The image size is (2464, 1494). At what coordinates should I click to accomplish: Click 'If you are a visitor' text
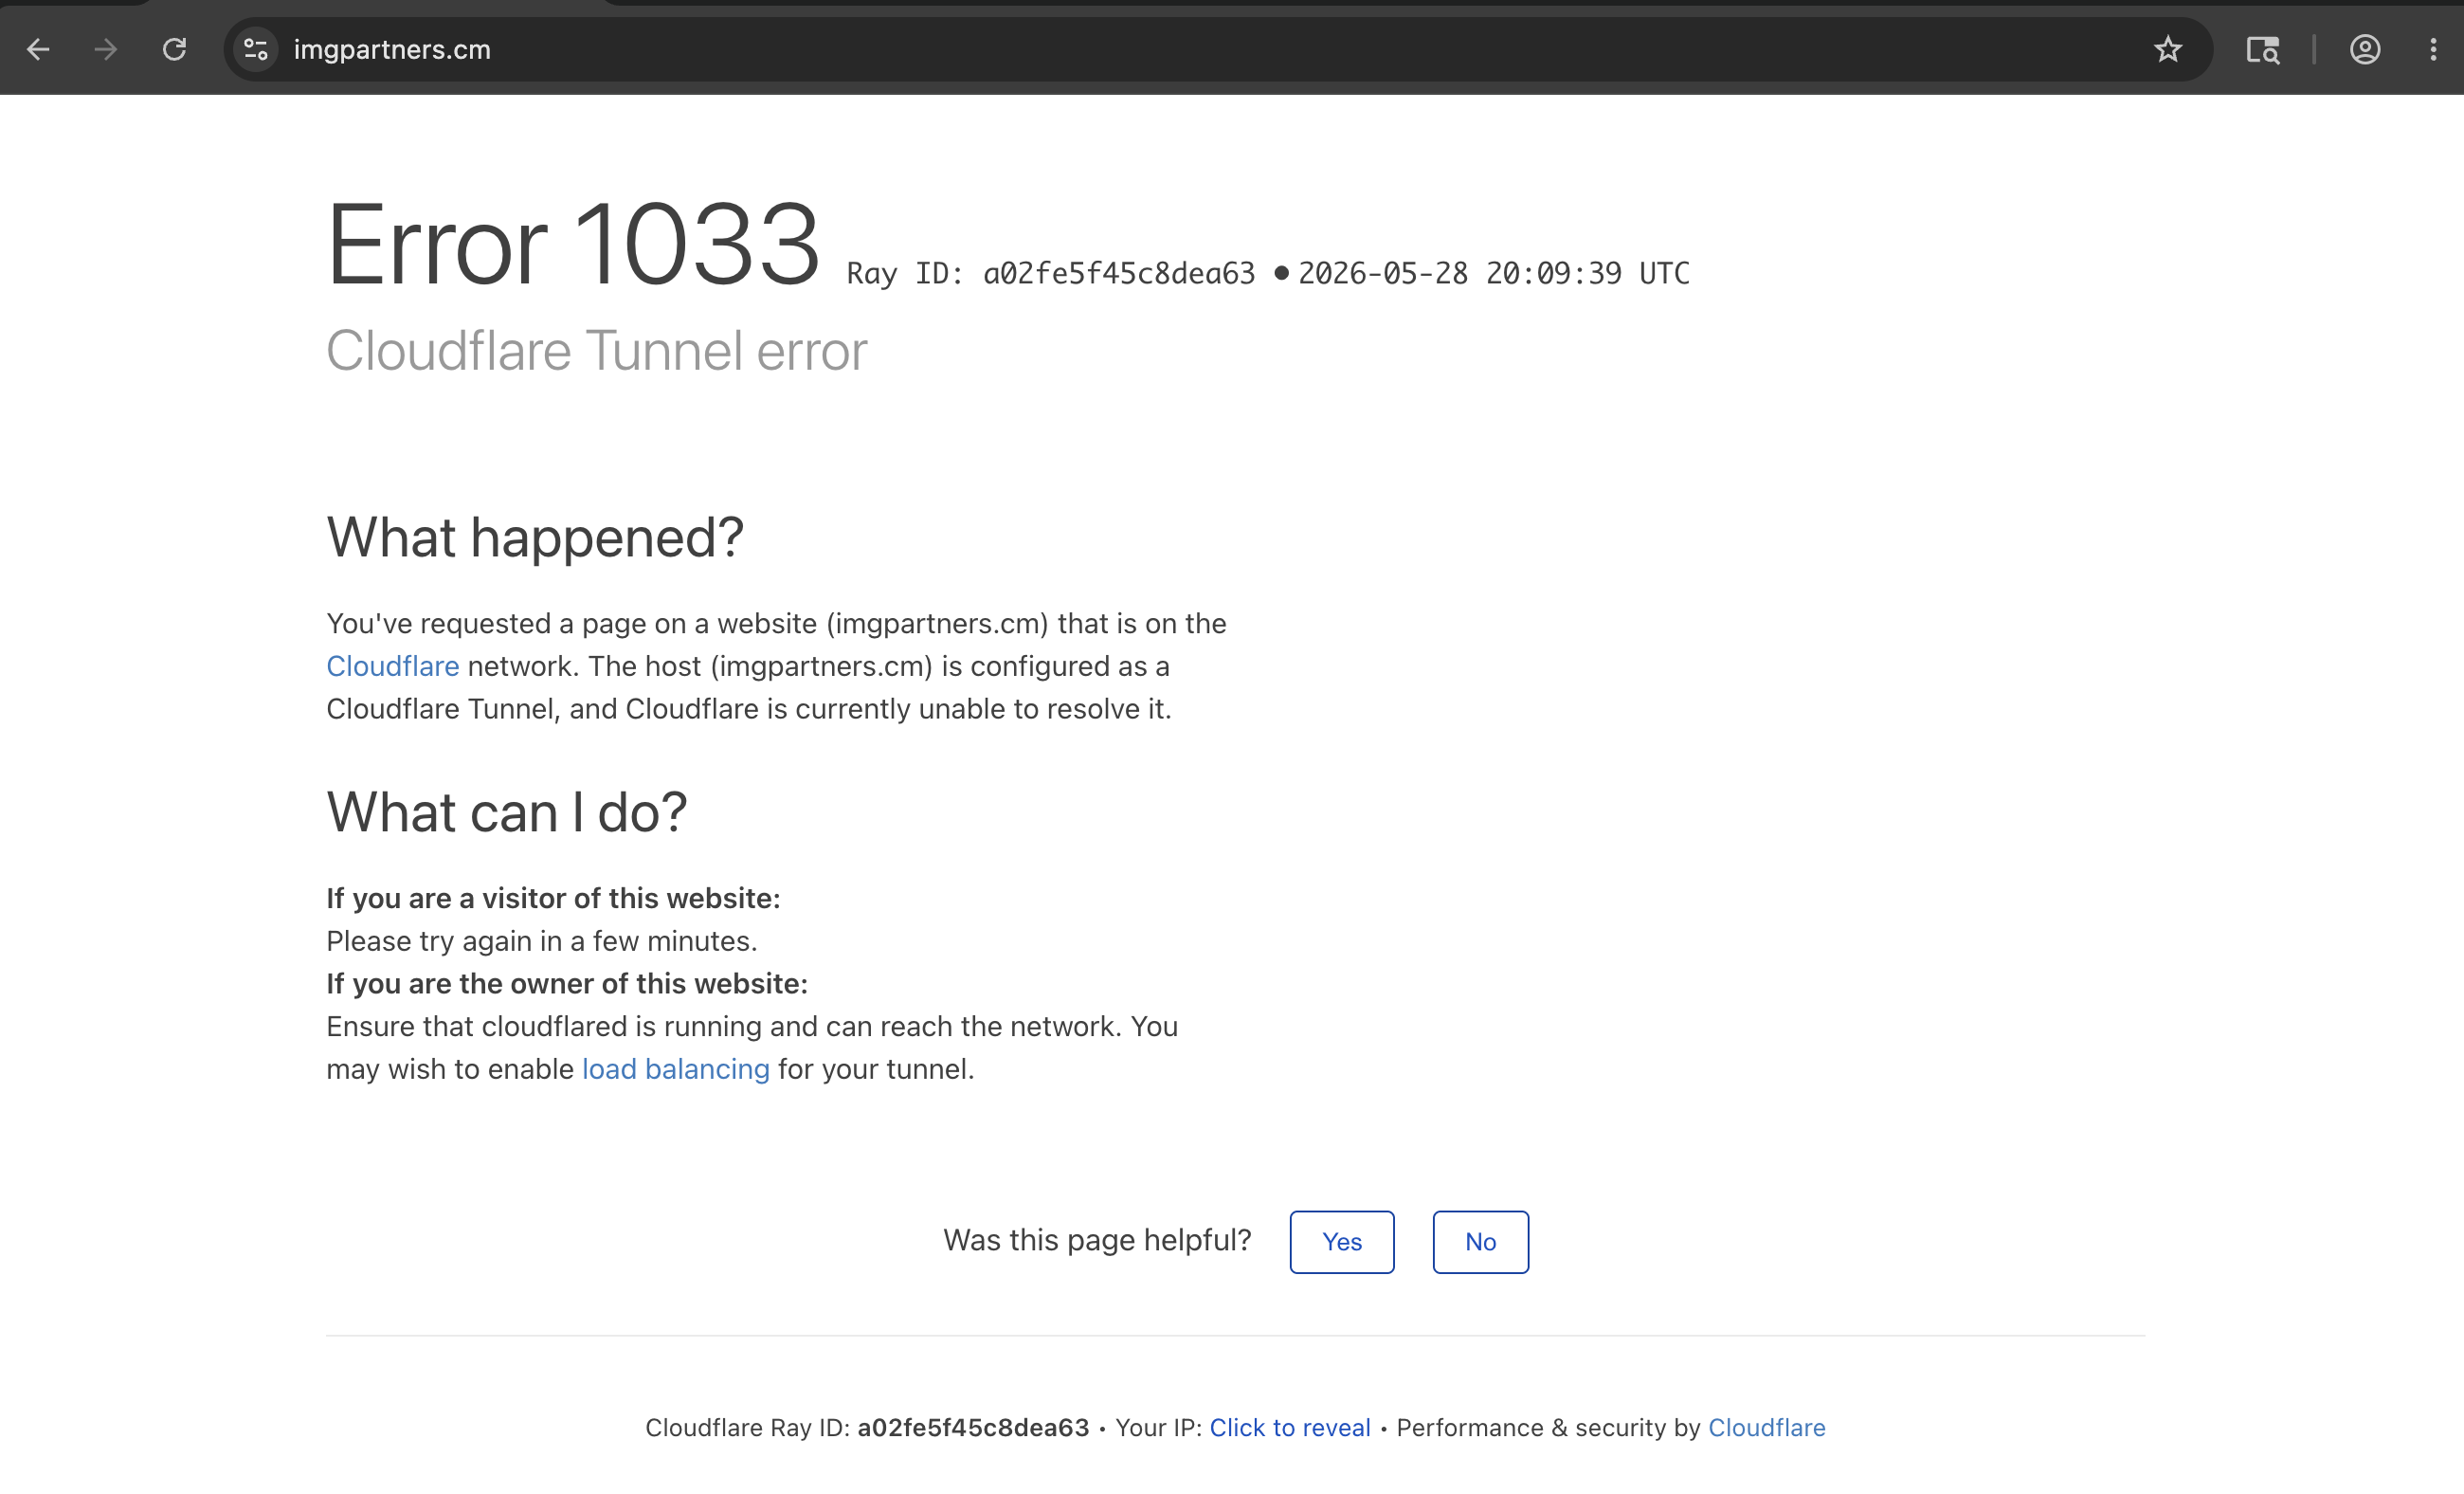coord(553,898)
